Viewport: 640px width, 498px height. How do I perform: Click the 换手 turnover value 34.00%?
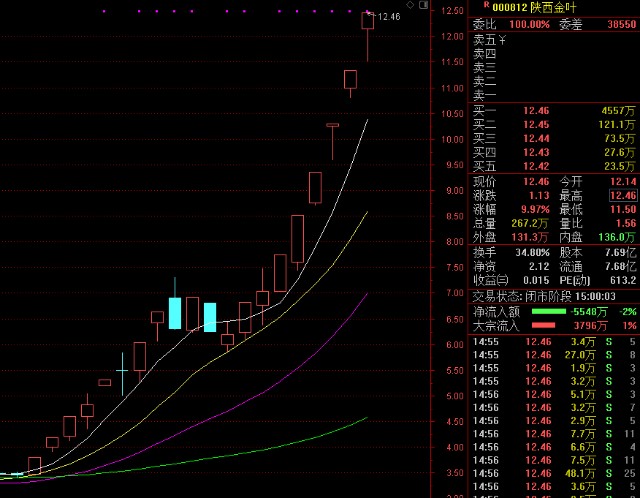point(533,253)
